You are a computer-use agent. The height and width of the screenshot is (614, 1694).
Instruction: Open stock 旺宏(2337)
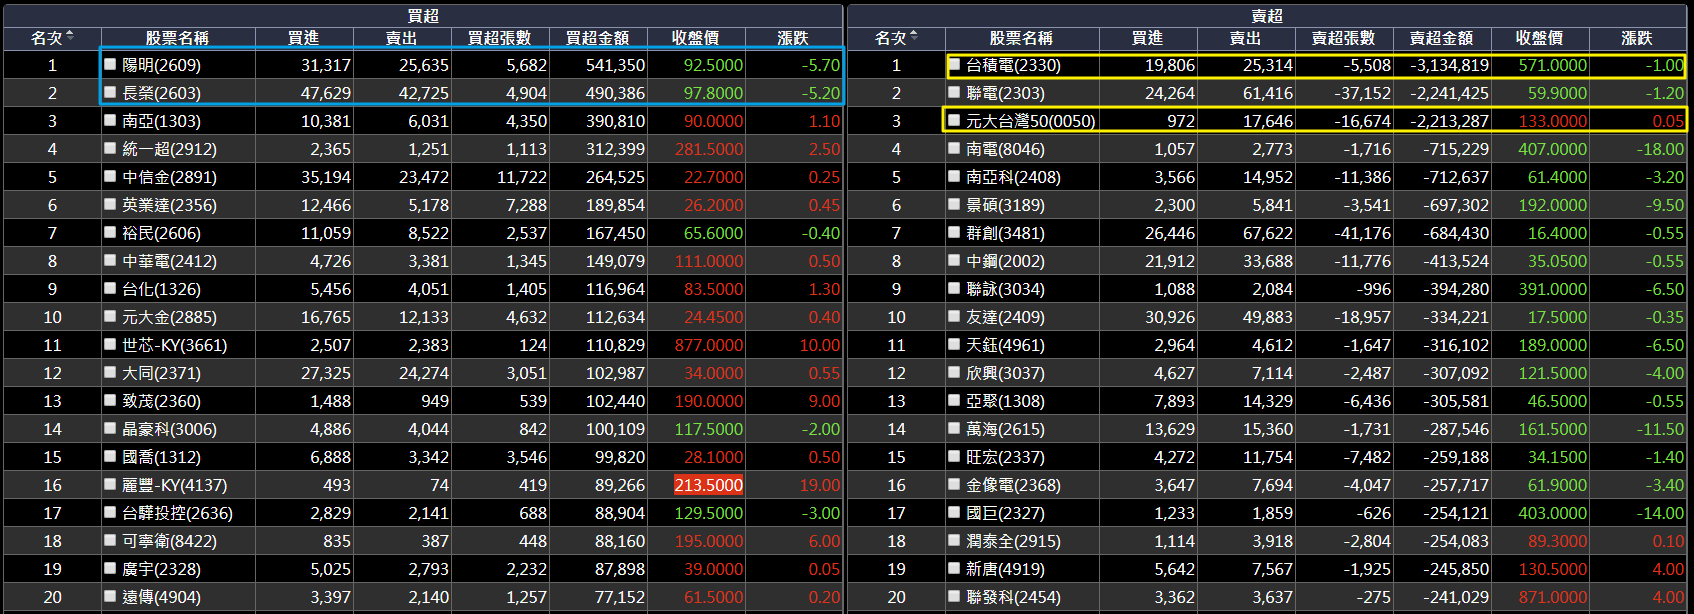(1005, 457)
